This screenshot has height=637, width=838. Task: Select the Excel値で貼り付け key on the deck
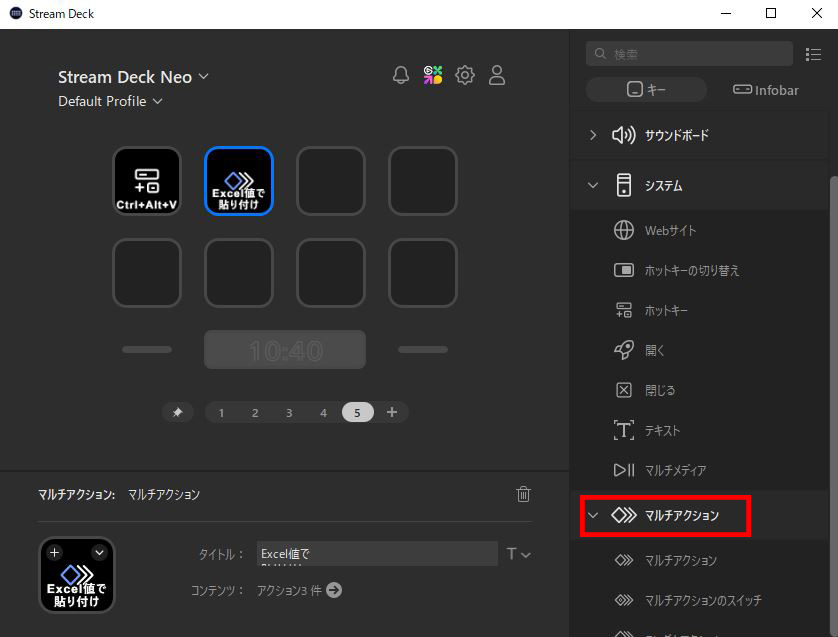point(239,181)
